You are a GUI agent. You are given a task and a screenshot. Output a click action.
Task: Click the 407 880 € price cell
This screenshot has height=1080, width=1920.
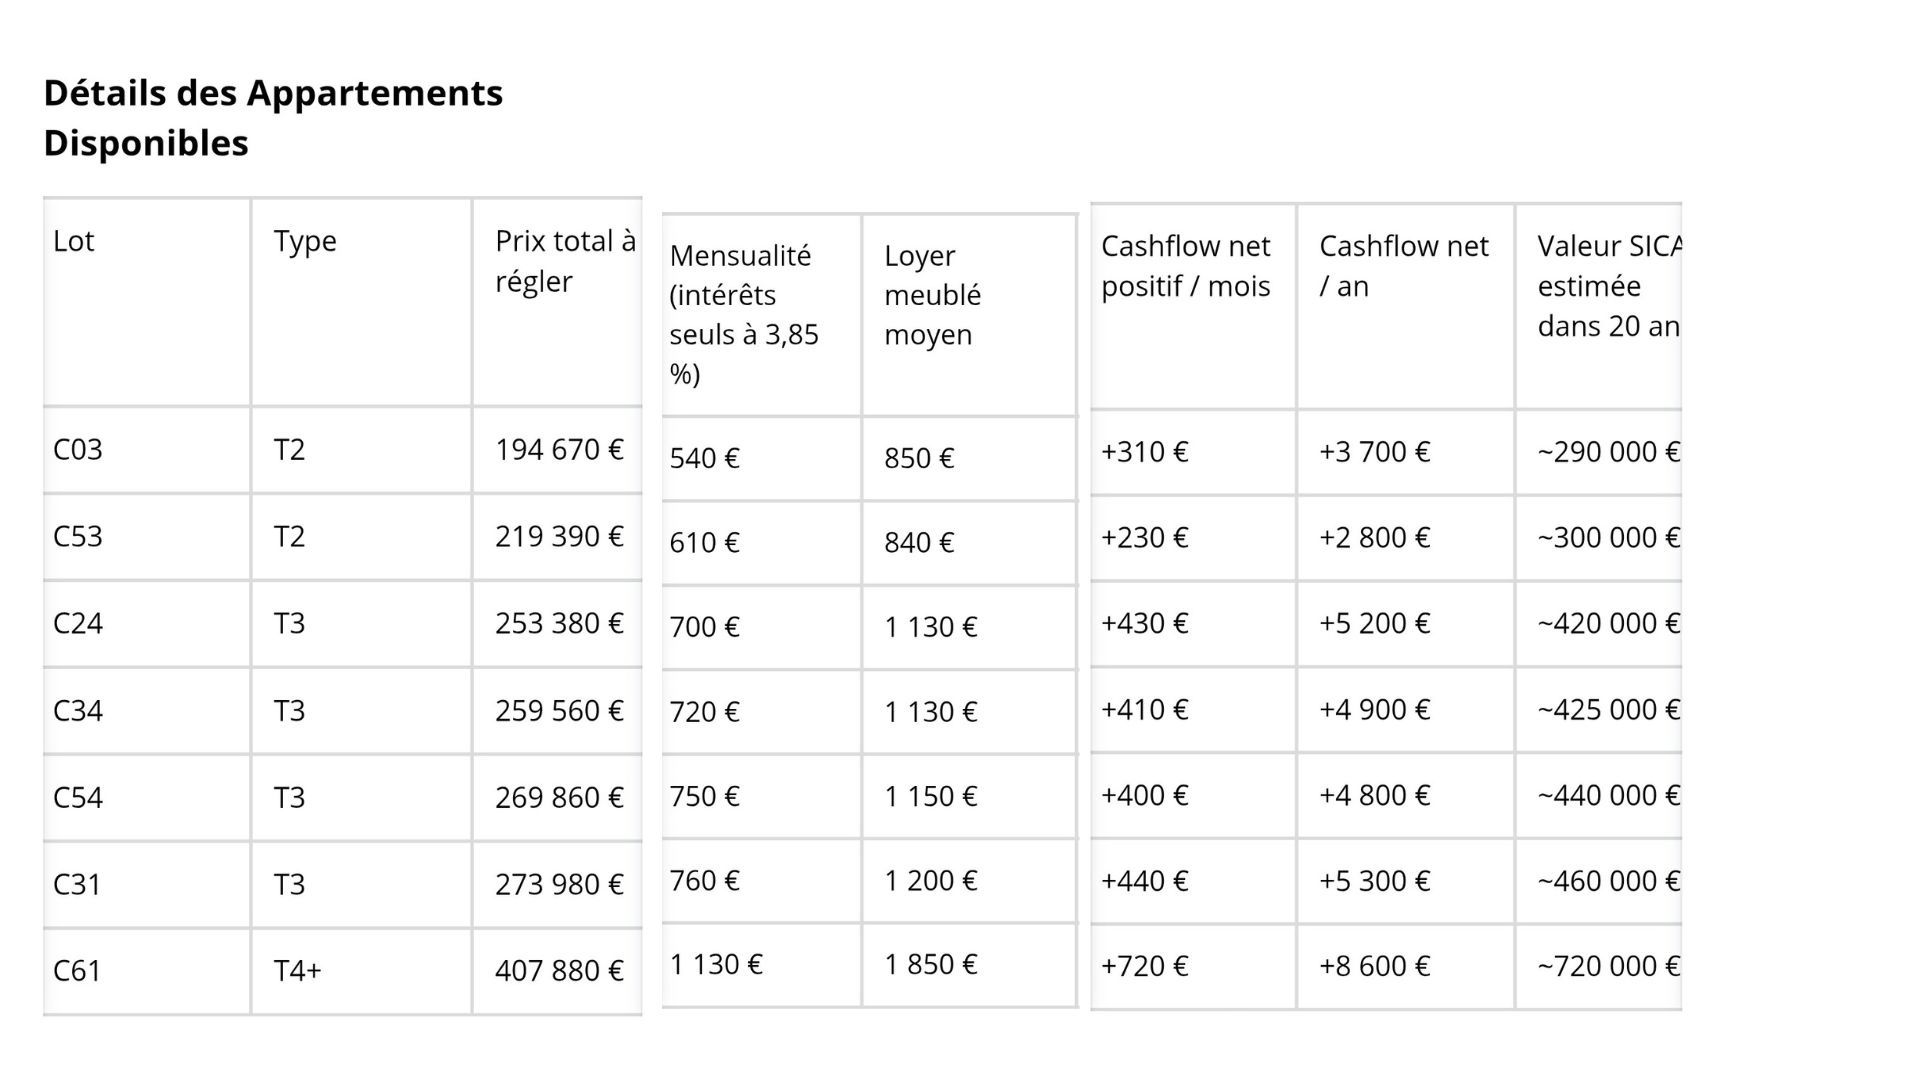559,971
